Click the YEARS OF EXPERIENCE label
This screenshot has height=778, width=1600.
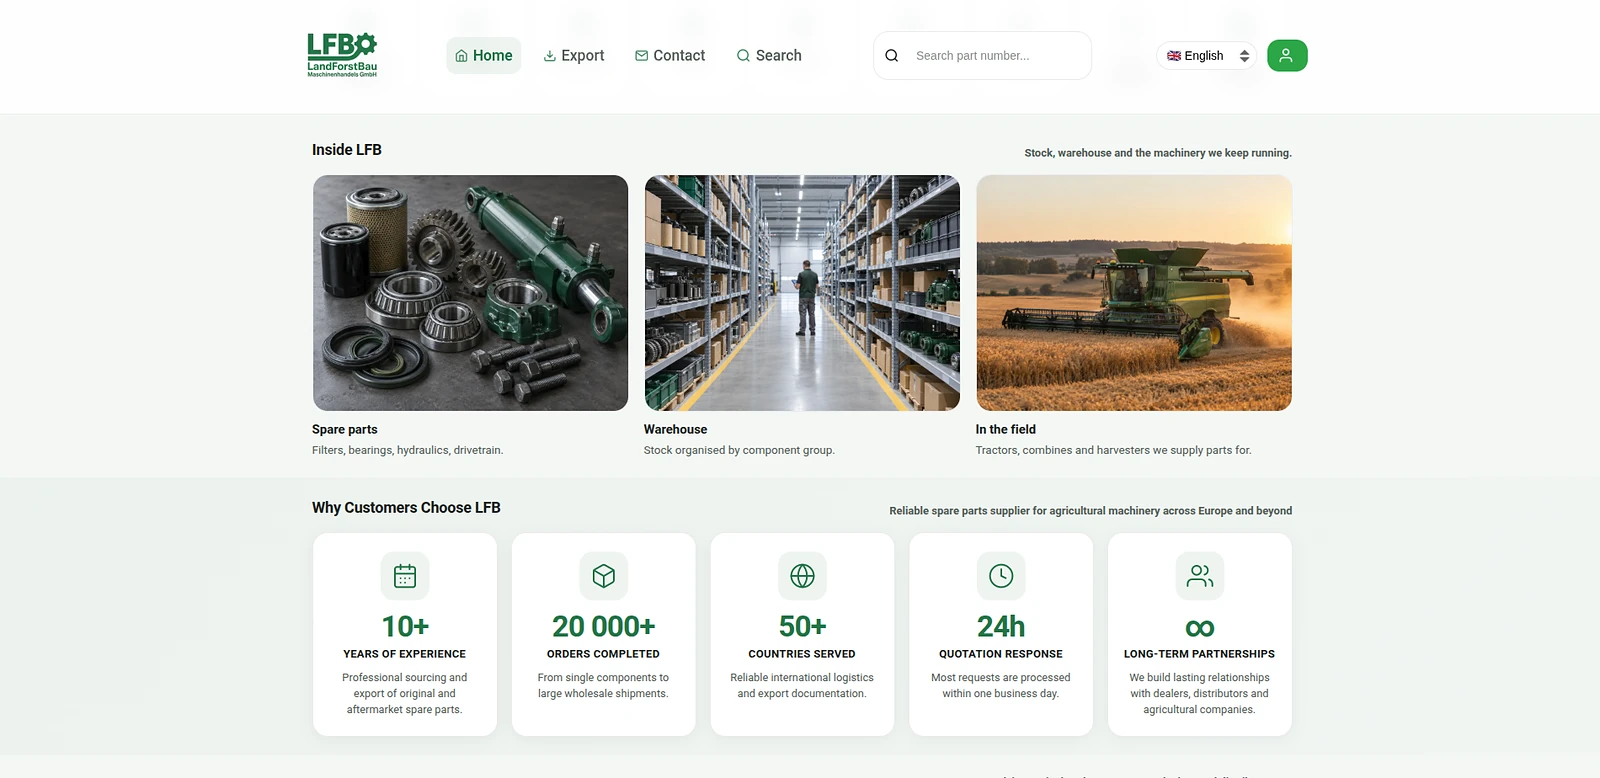(x=405, y=654)
